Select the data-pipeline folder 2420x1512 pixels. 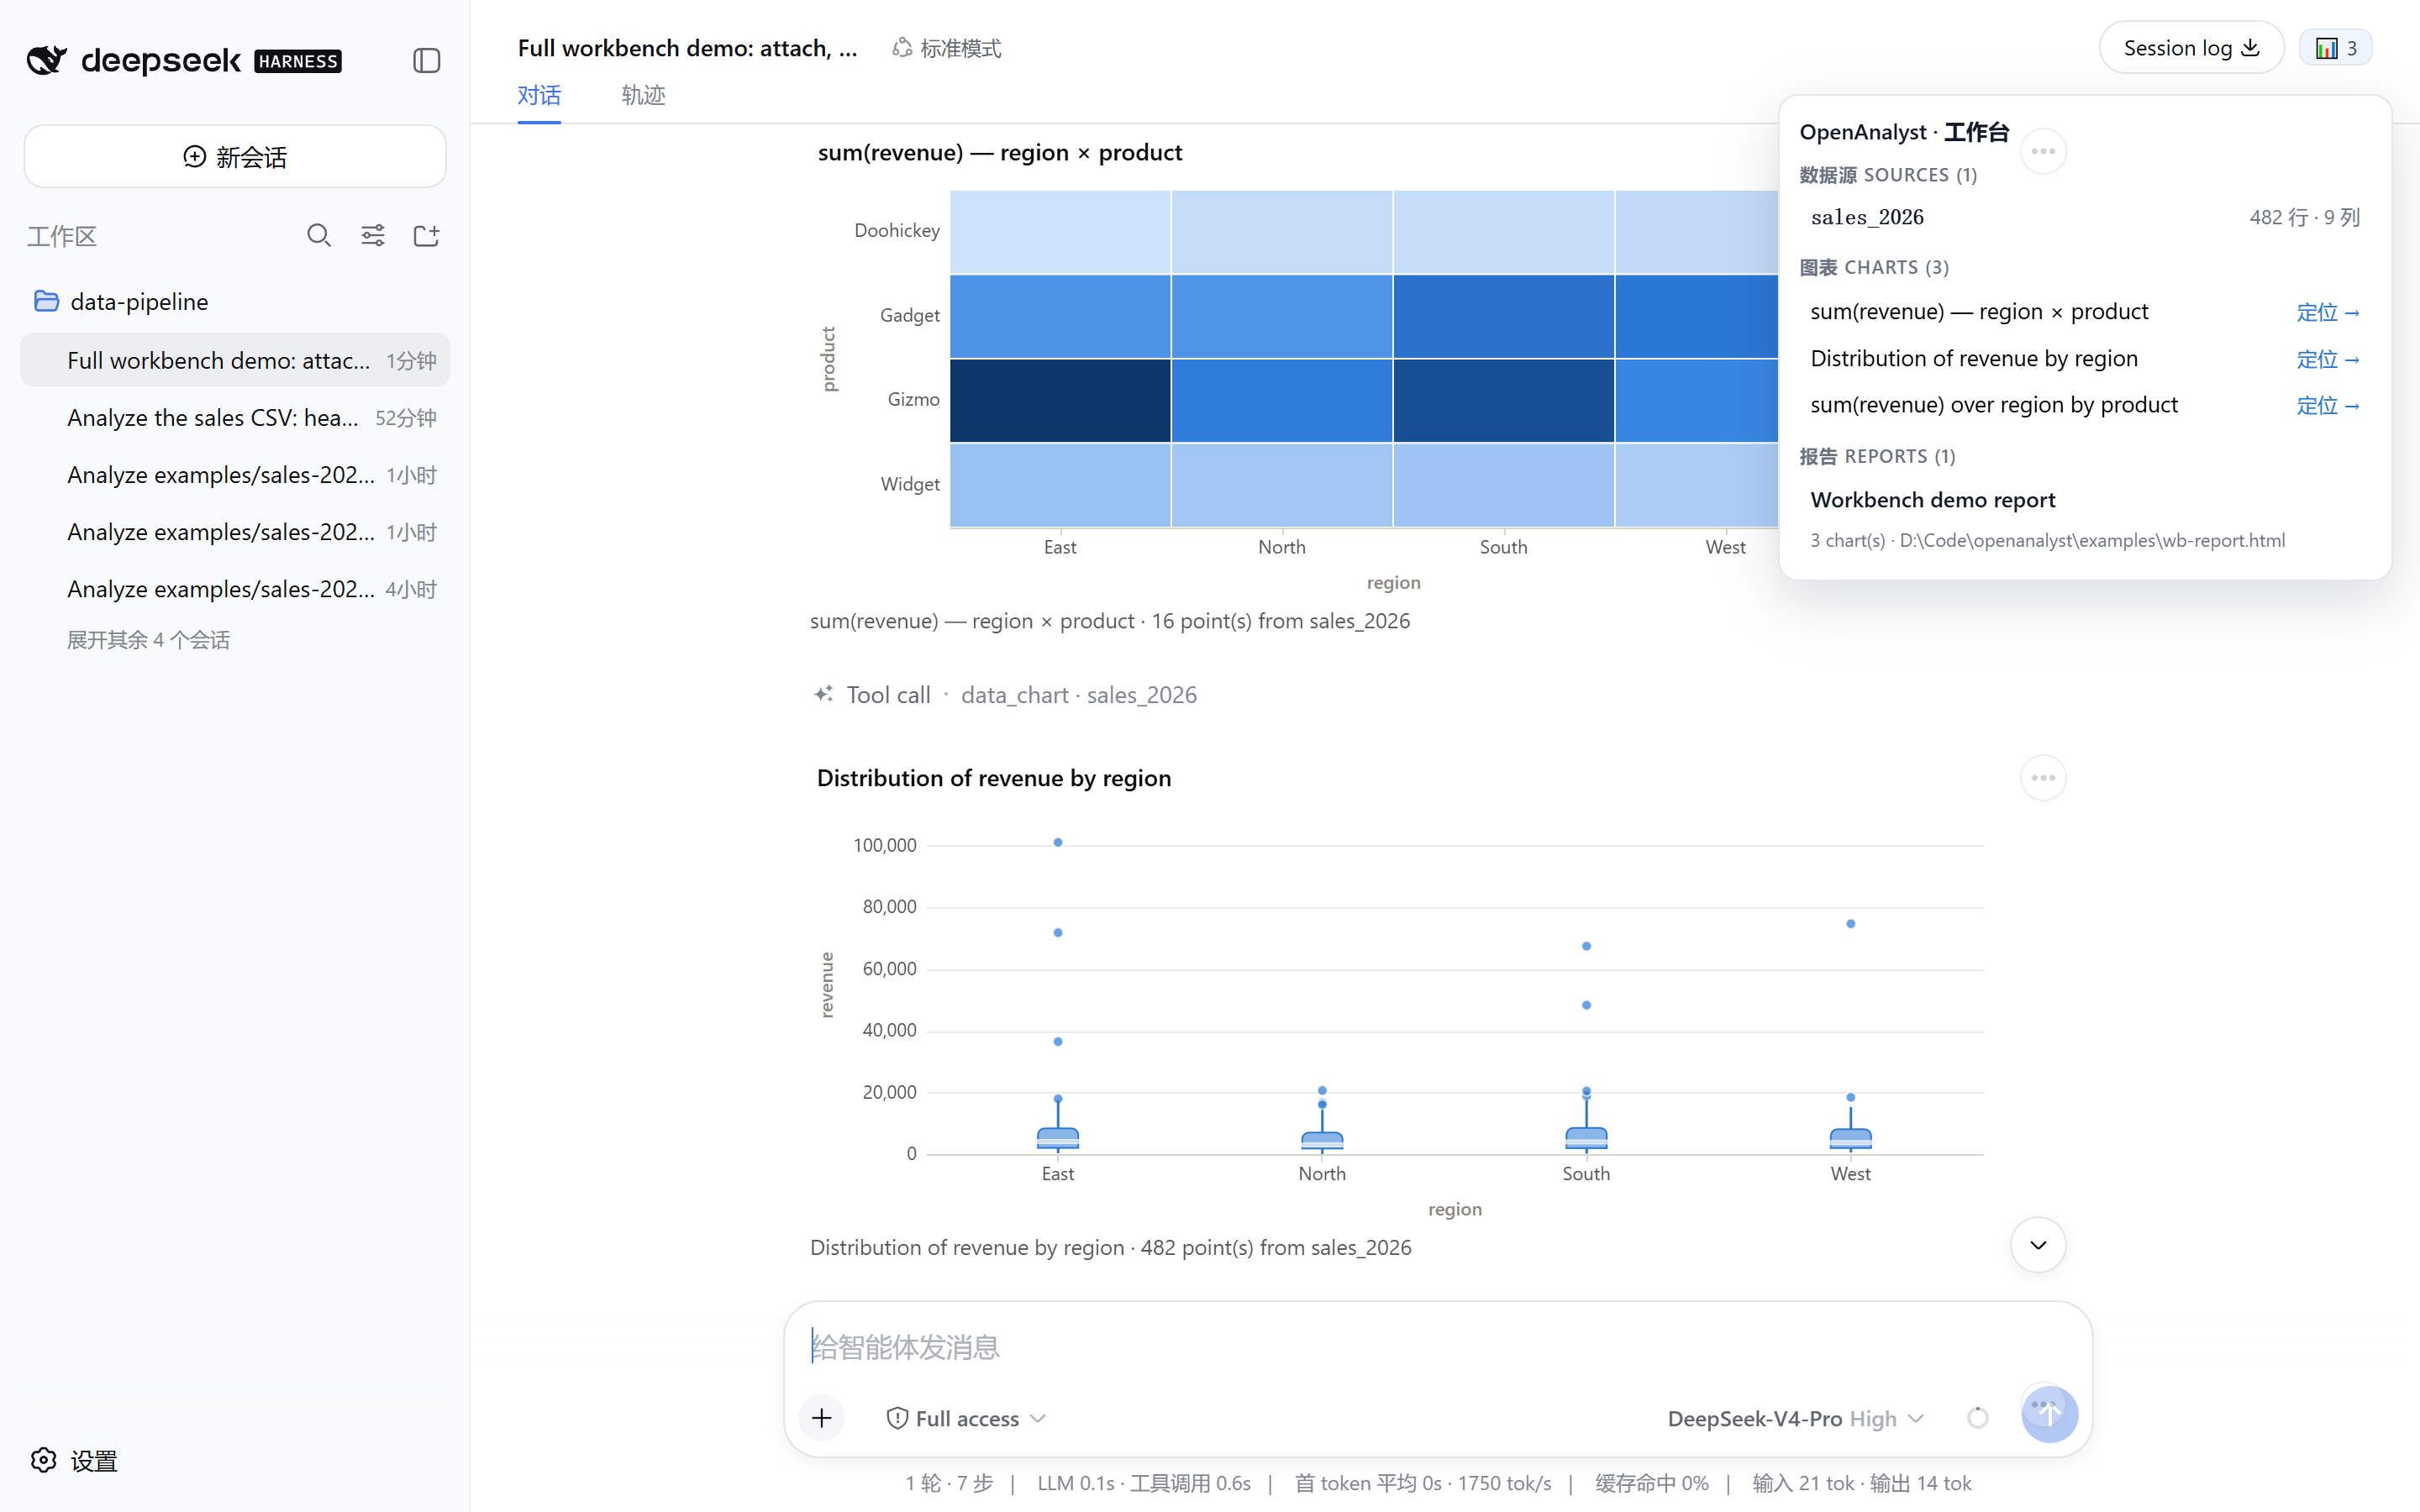(x=121, y=301)
